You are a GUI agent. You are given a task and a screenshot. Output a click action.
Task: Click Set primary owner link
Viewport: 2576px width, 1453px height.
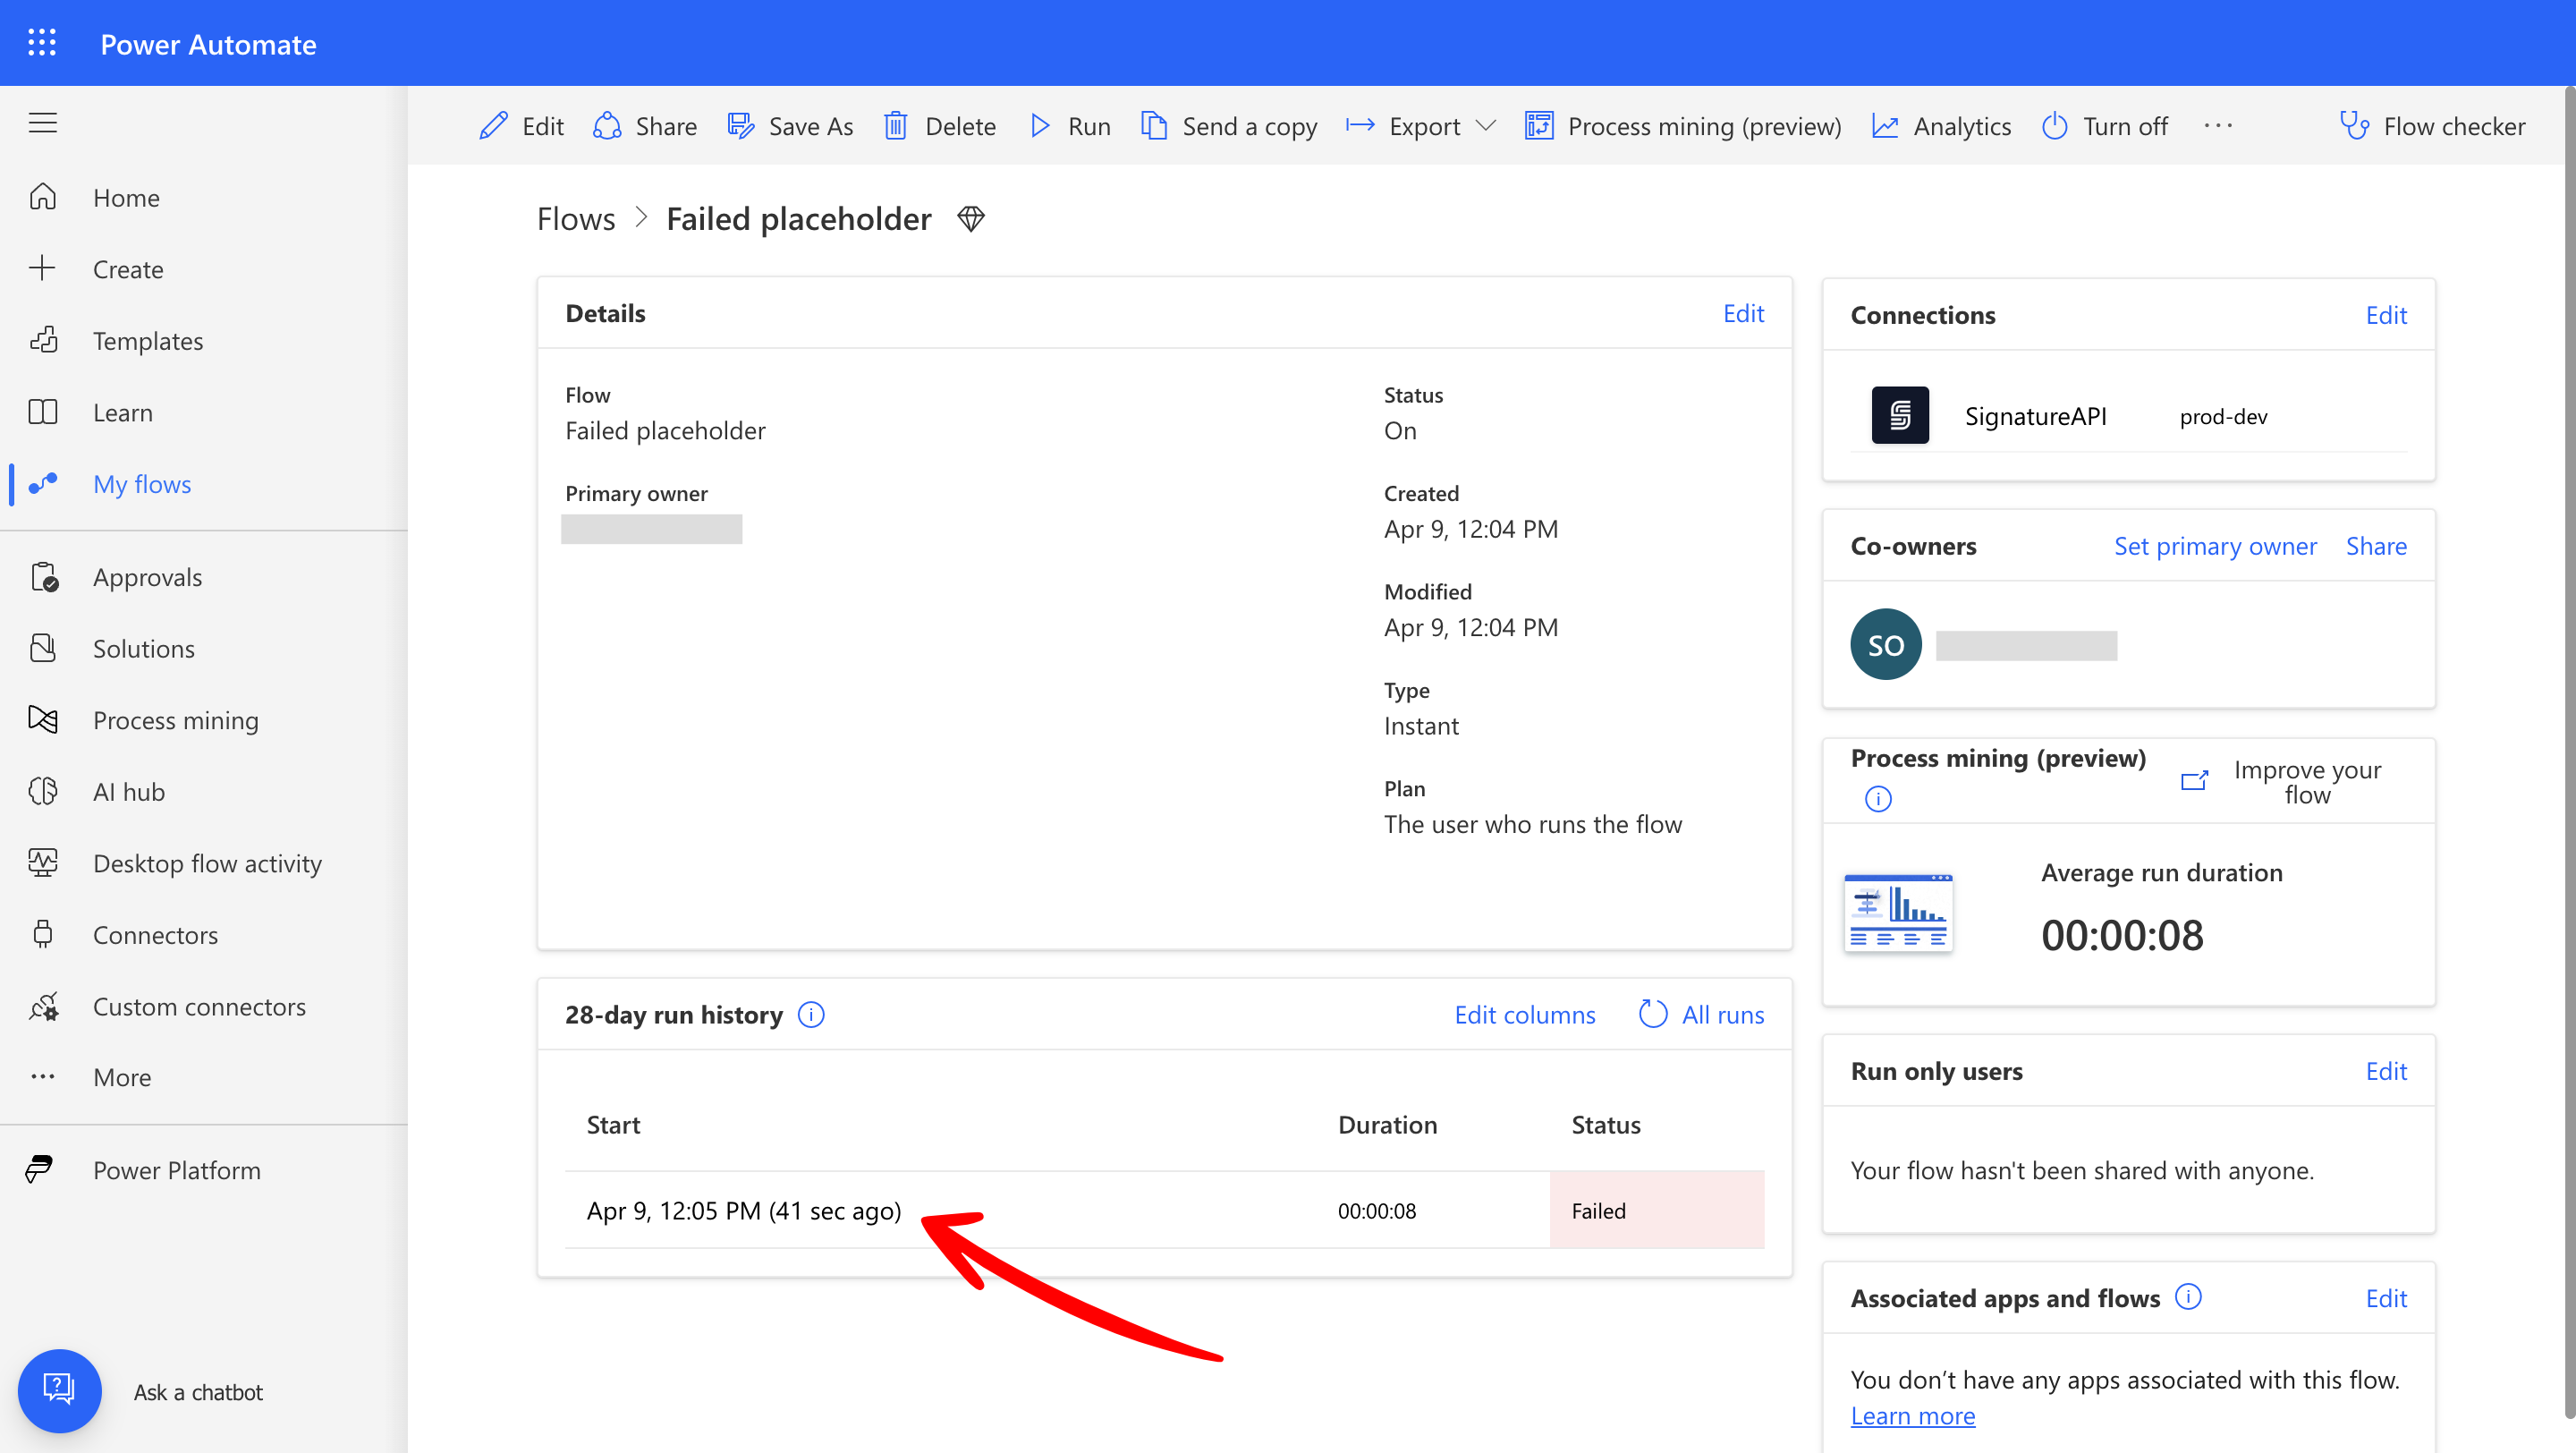[2214, 546]
